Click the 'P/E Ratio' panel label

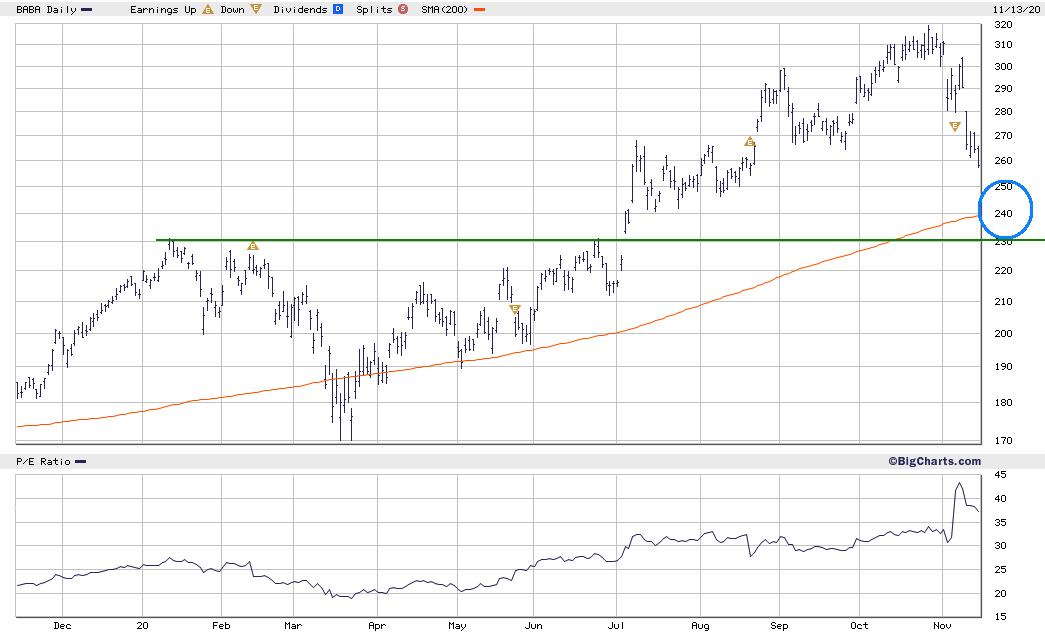pos(43,462)
